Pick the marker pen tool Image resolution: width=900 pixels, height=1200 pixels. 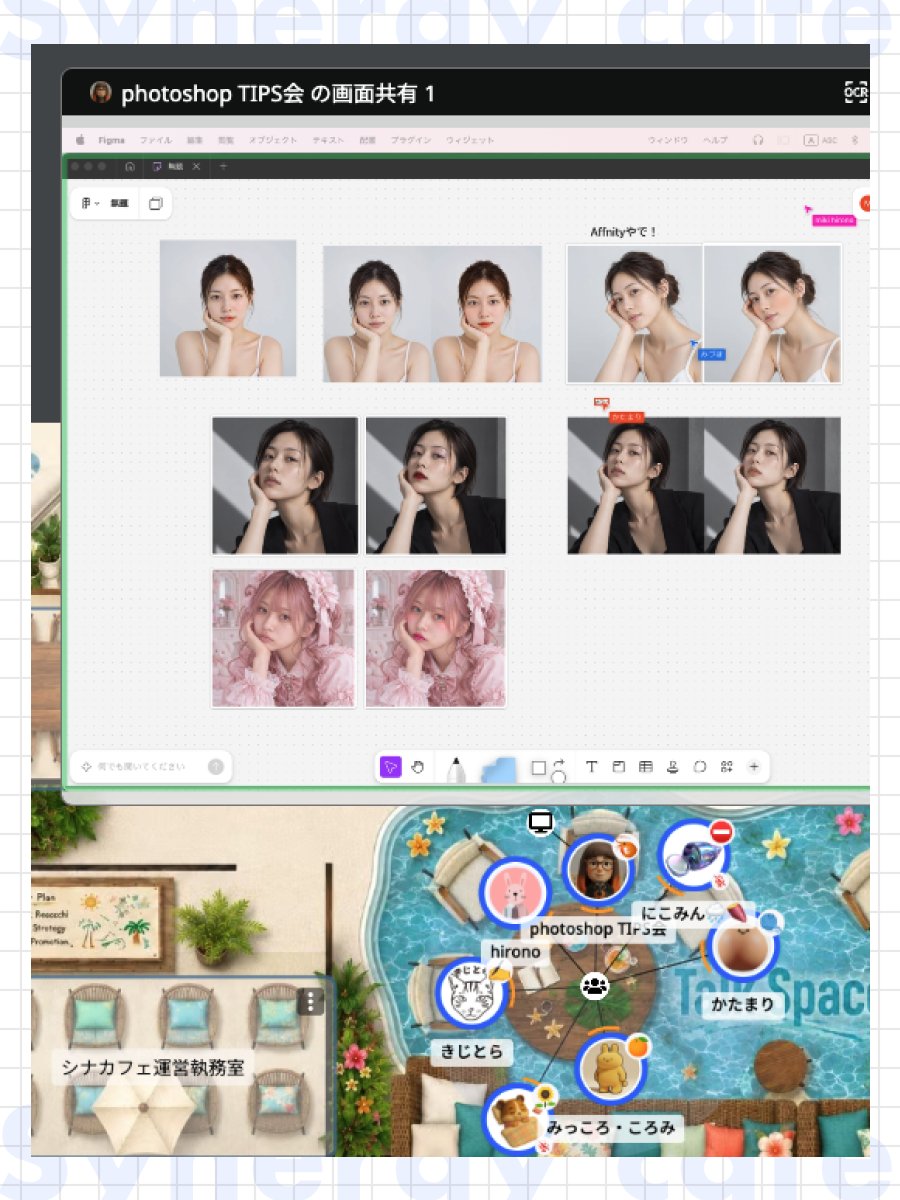pos(456,768)
